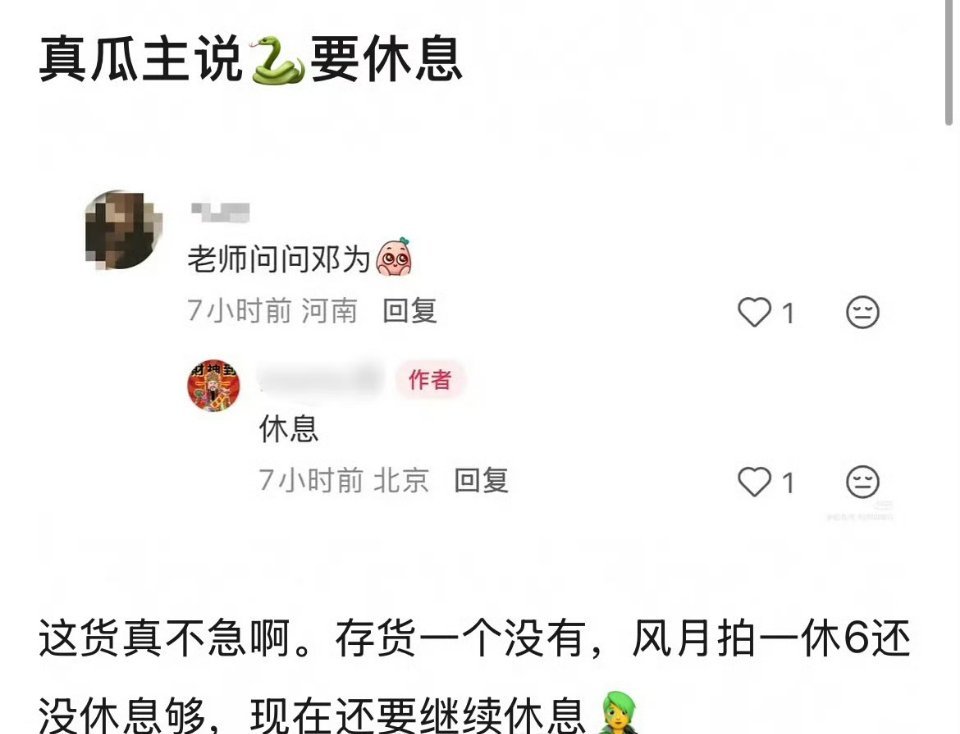The height and width of the screenshot is (734, 960).
Task: Like the comment from Henan
Action: (754, 312)
